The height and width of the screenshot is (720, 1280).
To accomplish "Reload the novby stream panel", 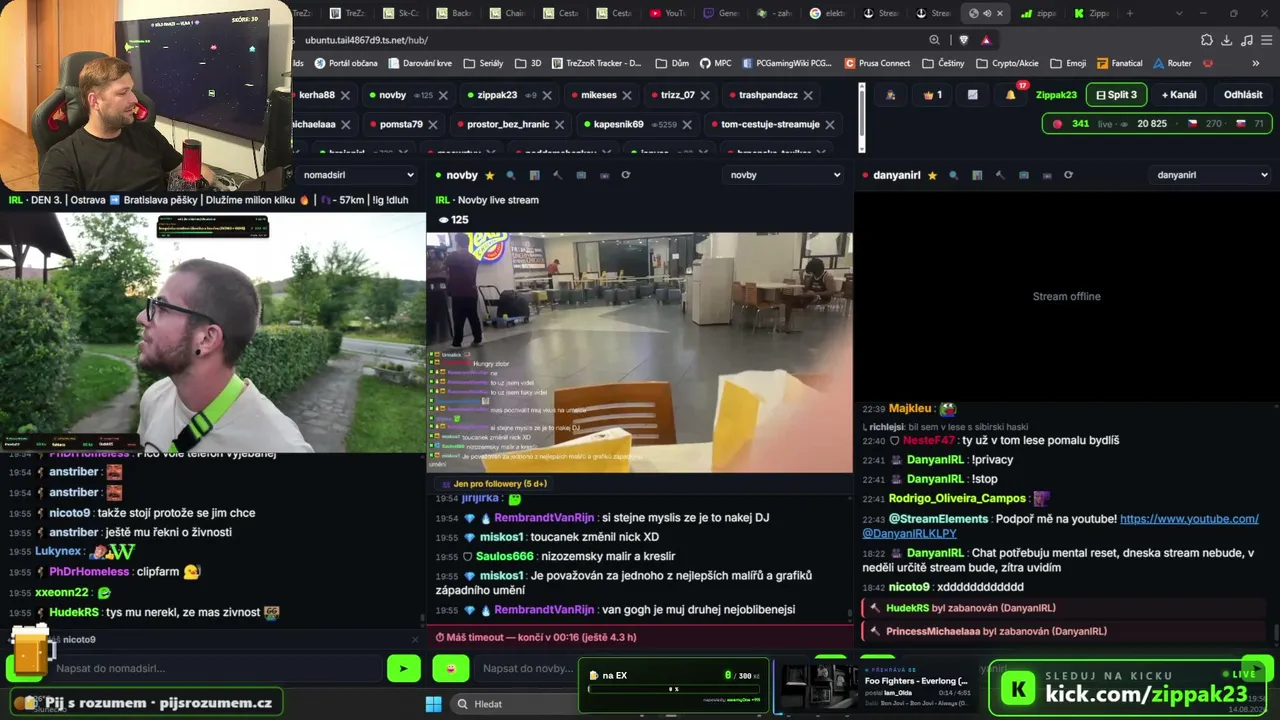I will pos(626,175).
